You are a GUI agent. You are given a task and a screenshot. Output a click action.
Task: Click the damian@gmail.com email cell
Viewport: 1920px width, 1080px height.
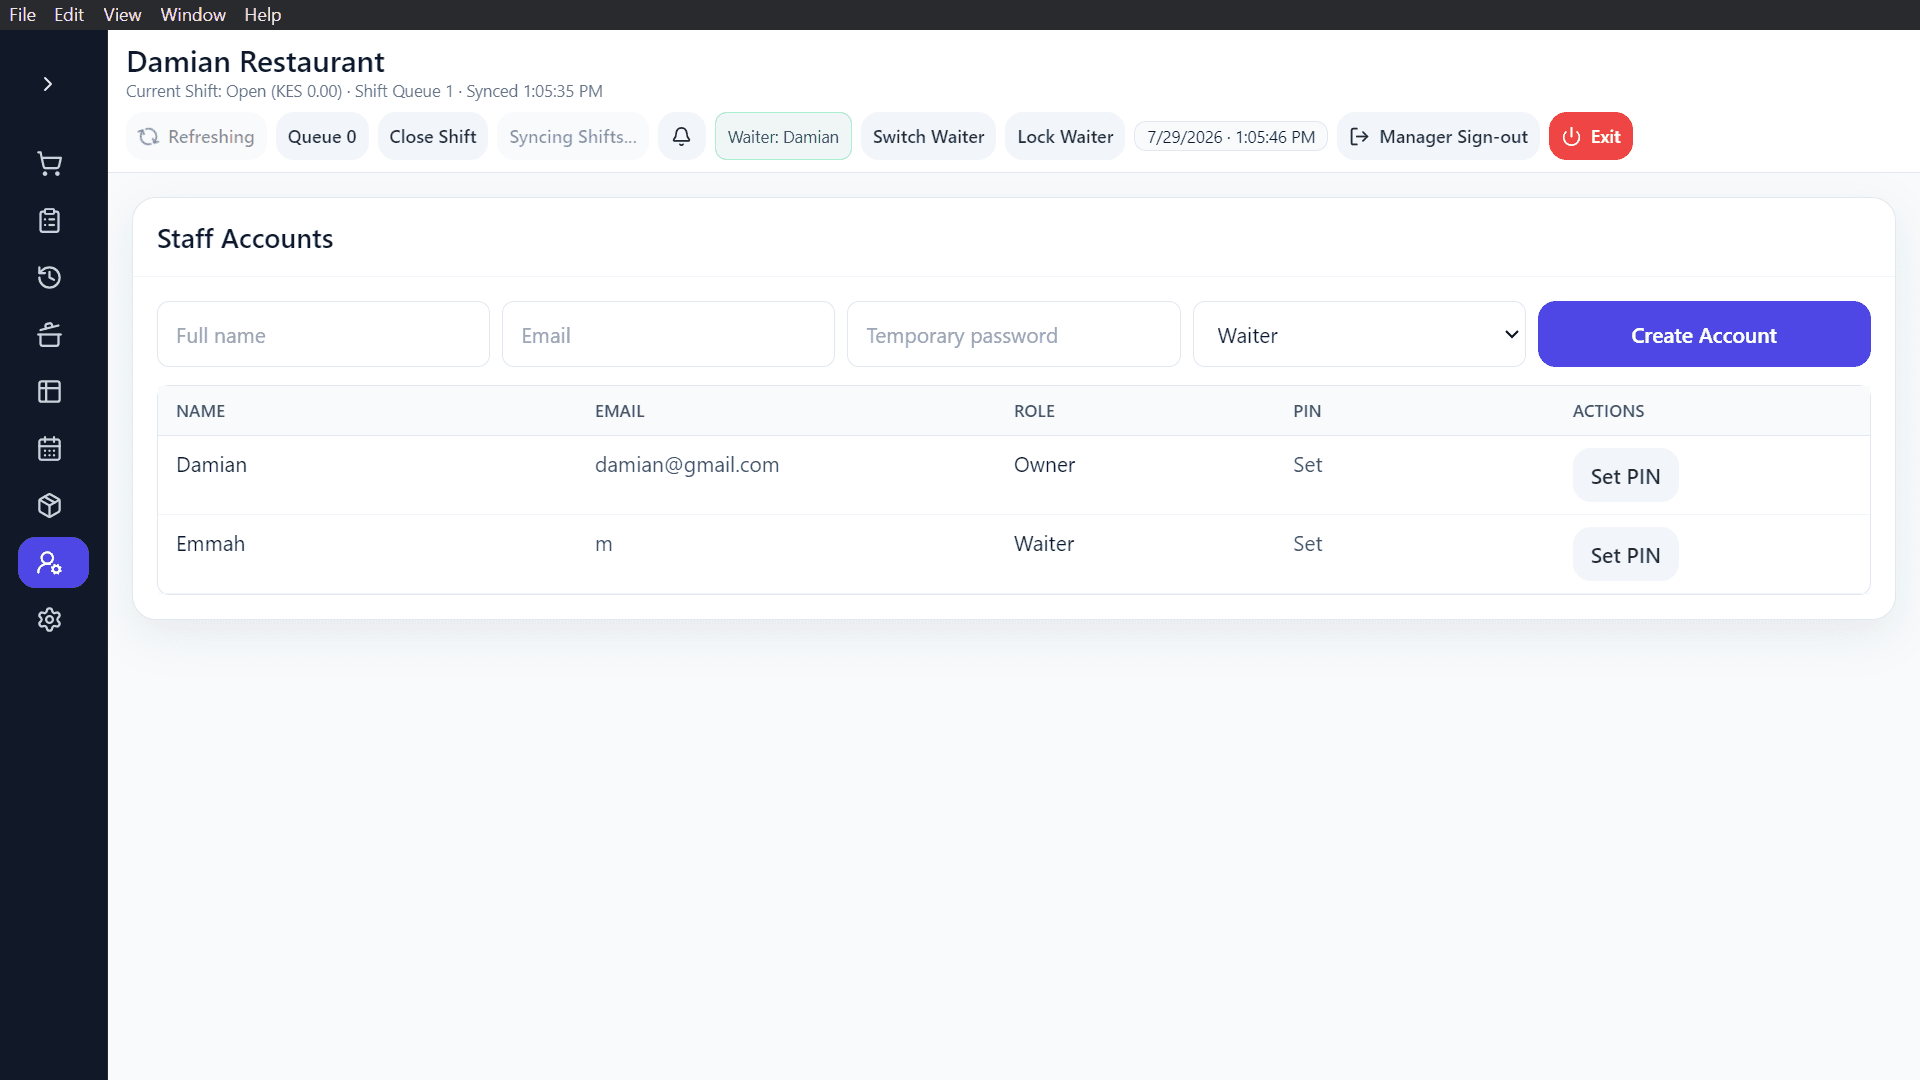[x=687, y=465]
